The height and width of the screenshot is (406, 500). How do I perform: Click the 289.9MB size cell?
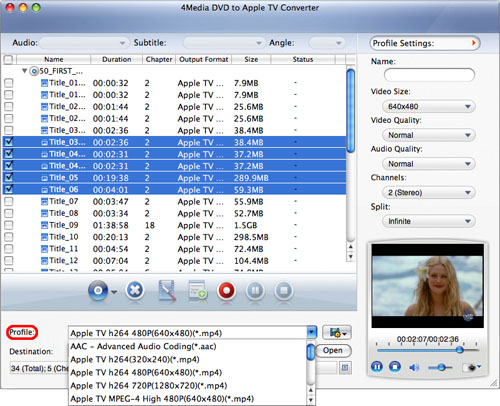(251, 178)
